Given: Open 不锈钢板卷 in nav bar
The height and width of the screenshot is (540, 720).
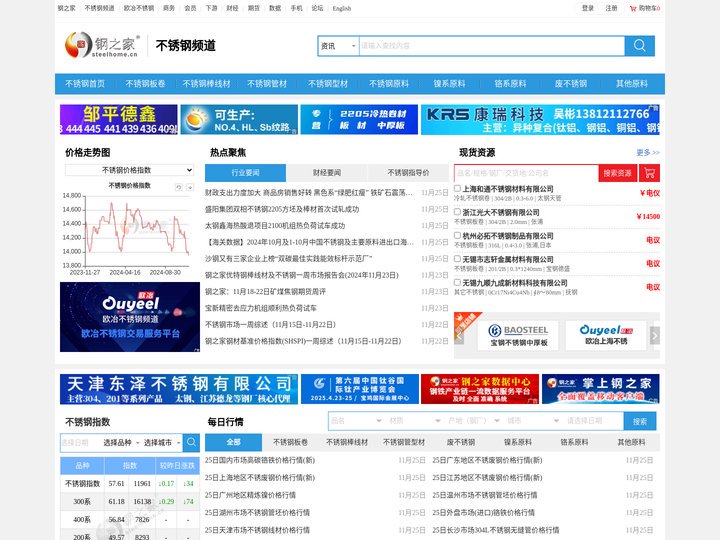Looking at the screenshot, I should [145, 84].
